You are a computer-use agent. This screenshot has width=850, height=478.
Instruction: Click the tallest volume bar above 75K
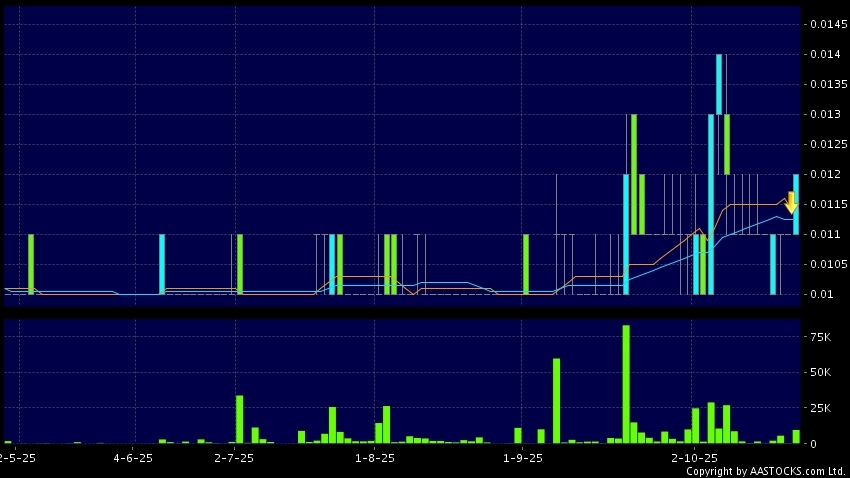pyautogui.click(x=626, y=383)
